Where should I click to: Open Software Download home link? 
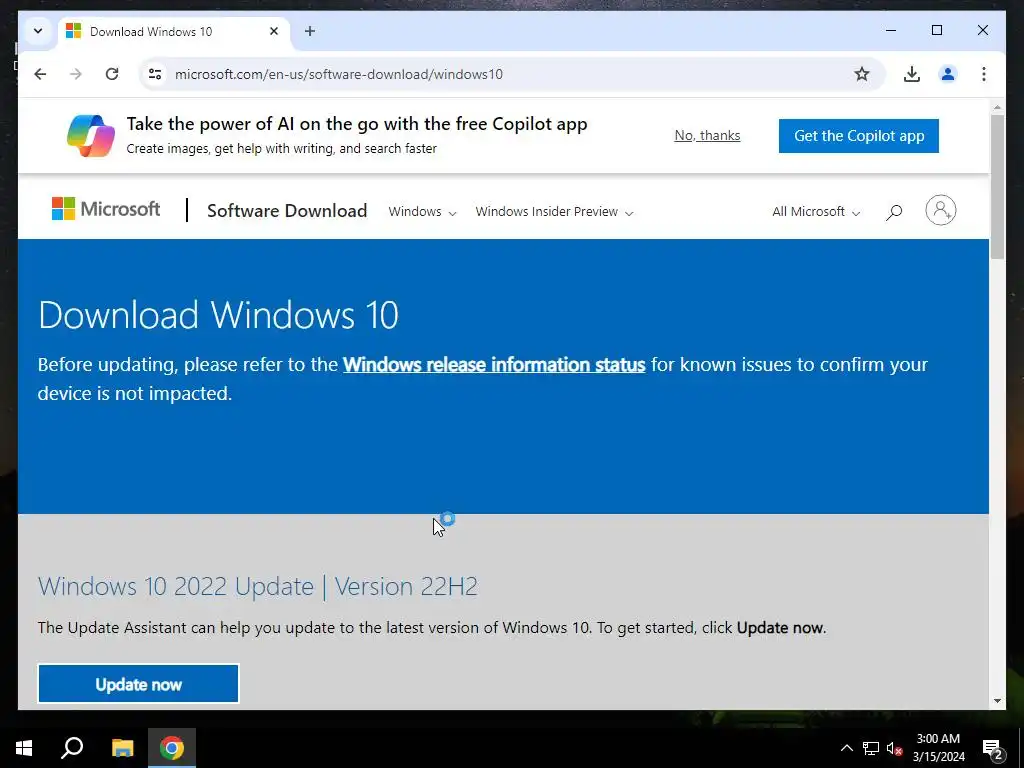click(x=287, y=210)
